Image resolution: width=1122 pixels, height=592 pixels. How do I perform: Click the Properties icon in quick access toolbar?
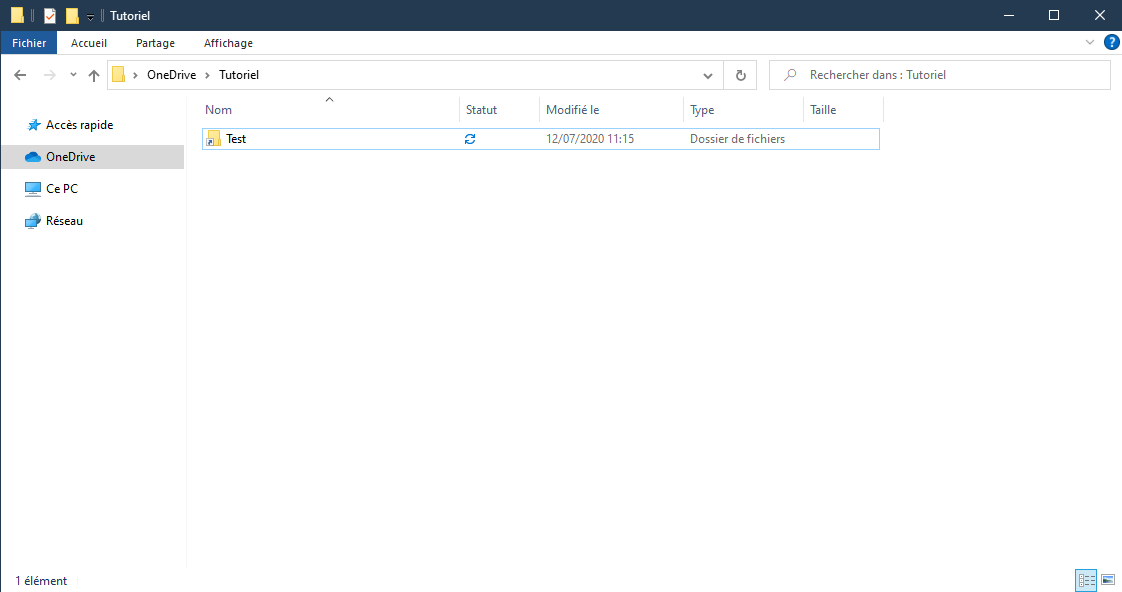point(50,16)
